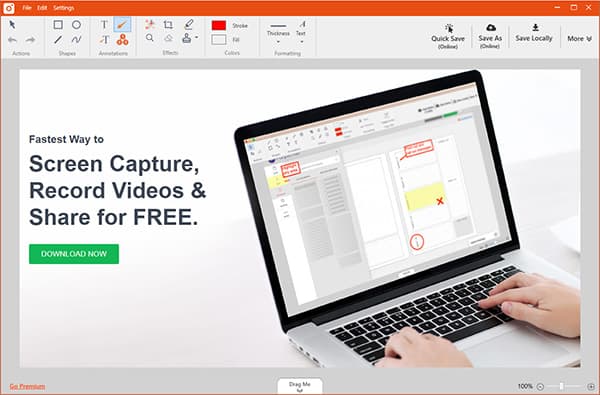The height and width of the screenshot is (395, 600).
Task: Open the Settings menu
Action: 64,8
